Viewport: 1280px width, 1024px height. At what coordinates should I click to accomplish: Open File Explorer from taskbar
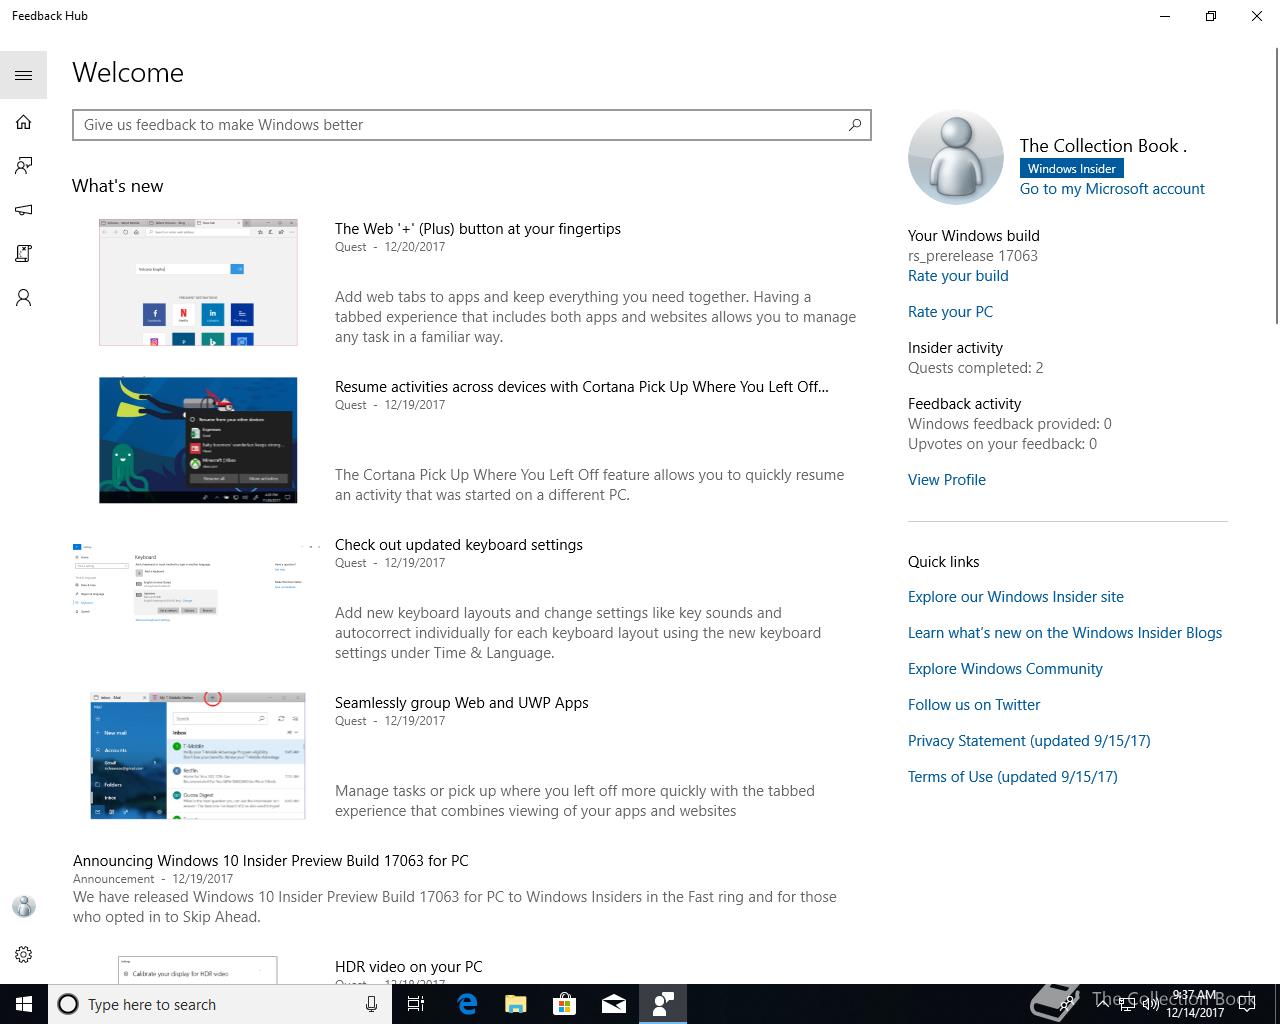(516, 1004)
